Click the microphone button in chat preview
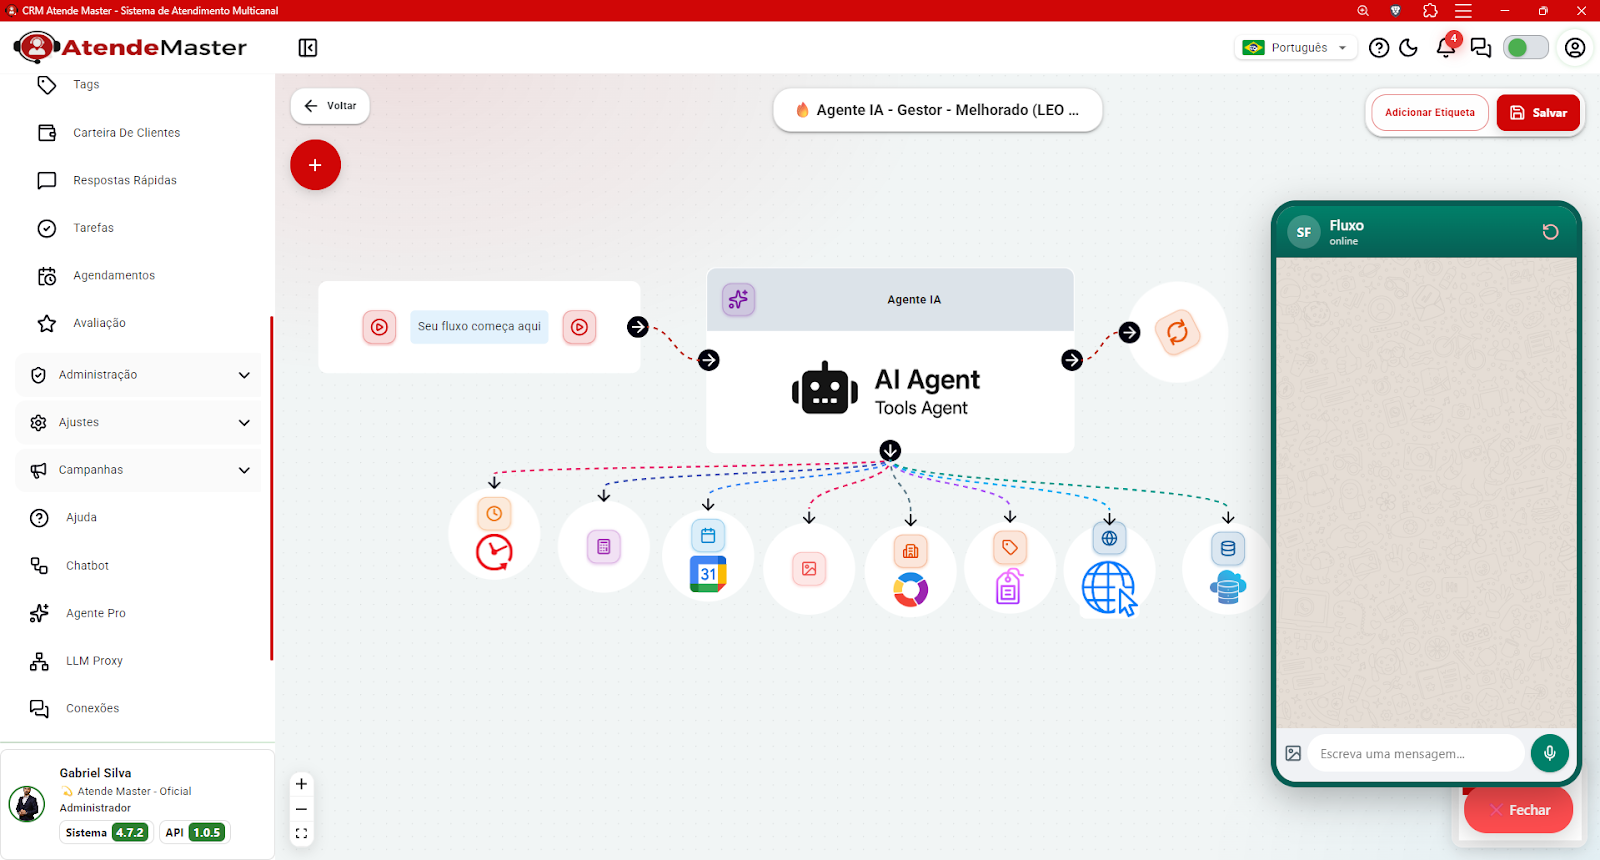The image size is (1600, 860). [1550, 753]
